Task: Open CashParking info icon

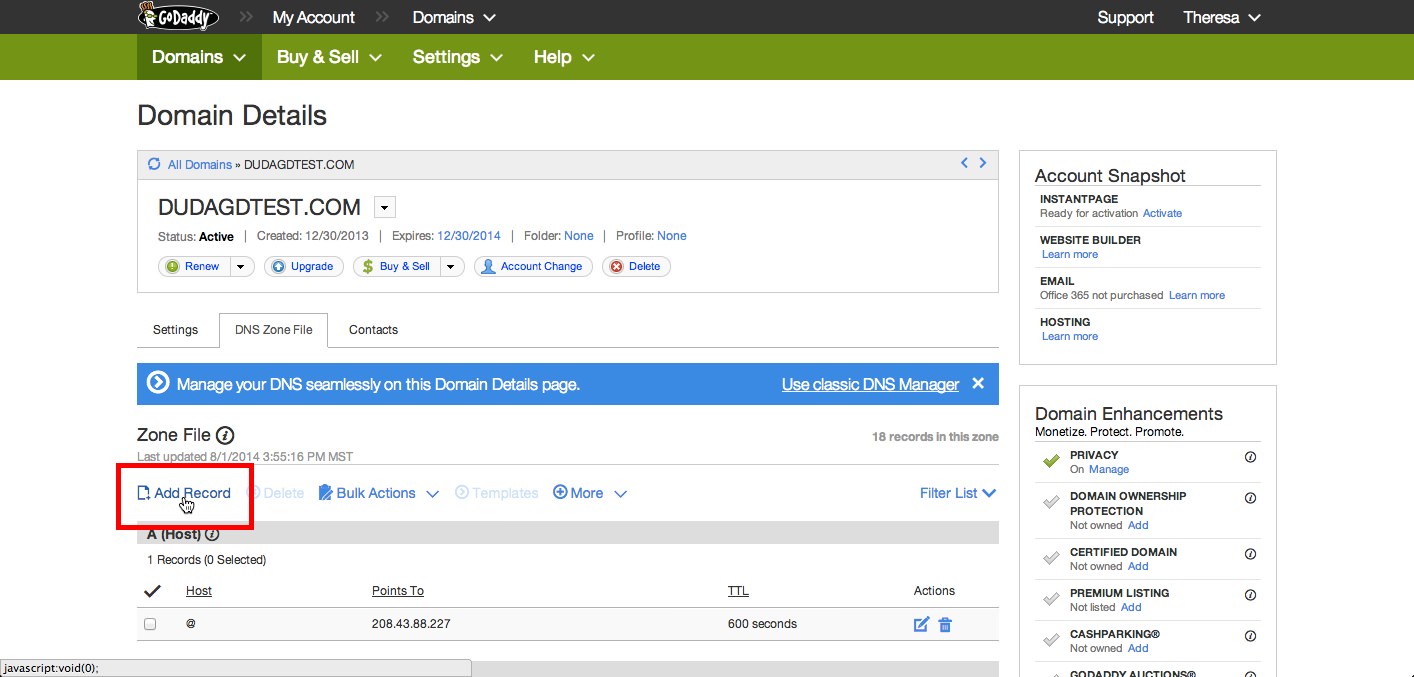Action: click(1250, 635)
